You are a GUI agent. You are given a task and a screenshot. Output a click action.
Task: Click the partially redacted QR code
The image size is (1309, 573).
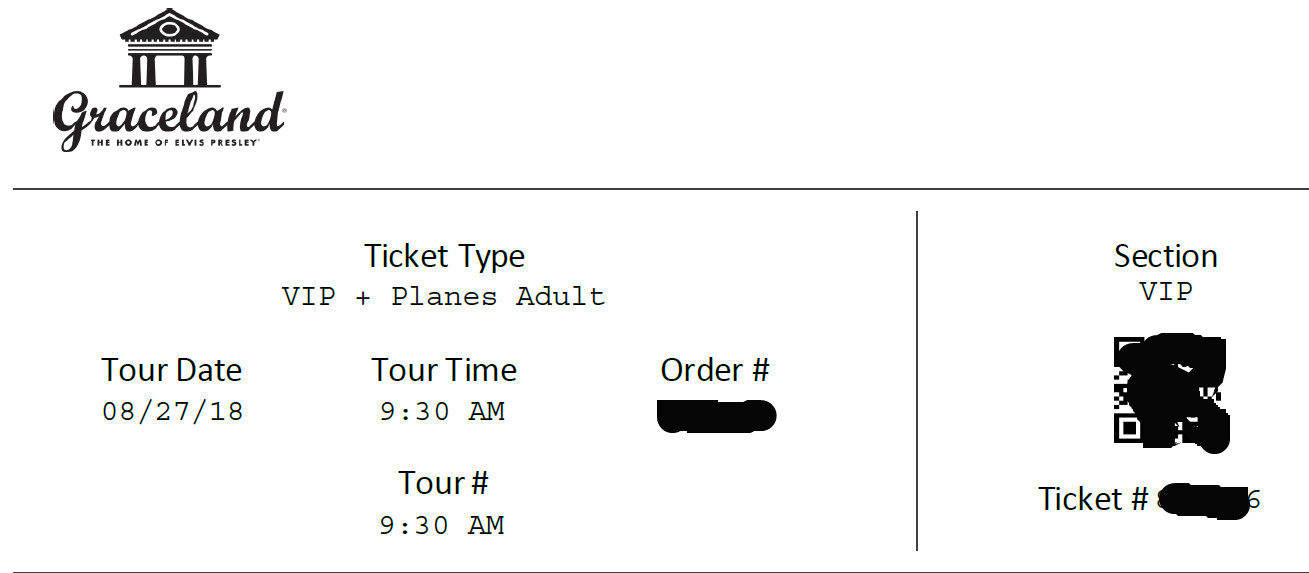click(1170, 391)
